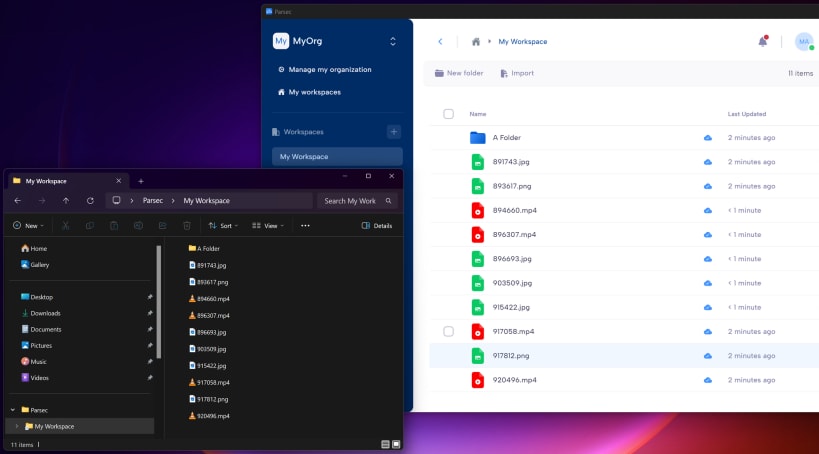This screenshot has width=819, height=454.
Task: Click Delete trash icon in Explorer toolbar
Action: 186,226
